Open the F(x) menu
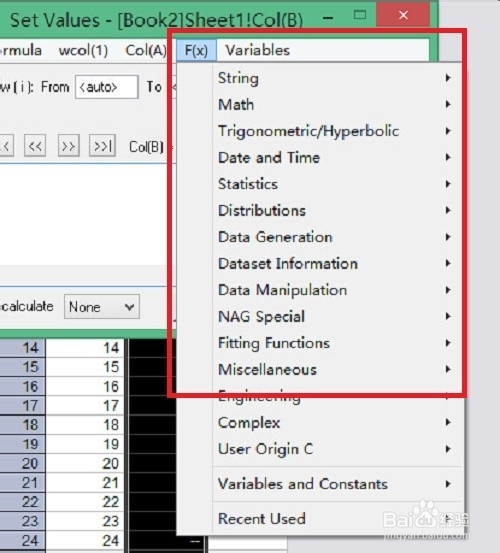Image resolution: width=500 pixels, height=553 pixels. tap(196, 50)
